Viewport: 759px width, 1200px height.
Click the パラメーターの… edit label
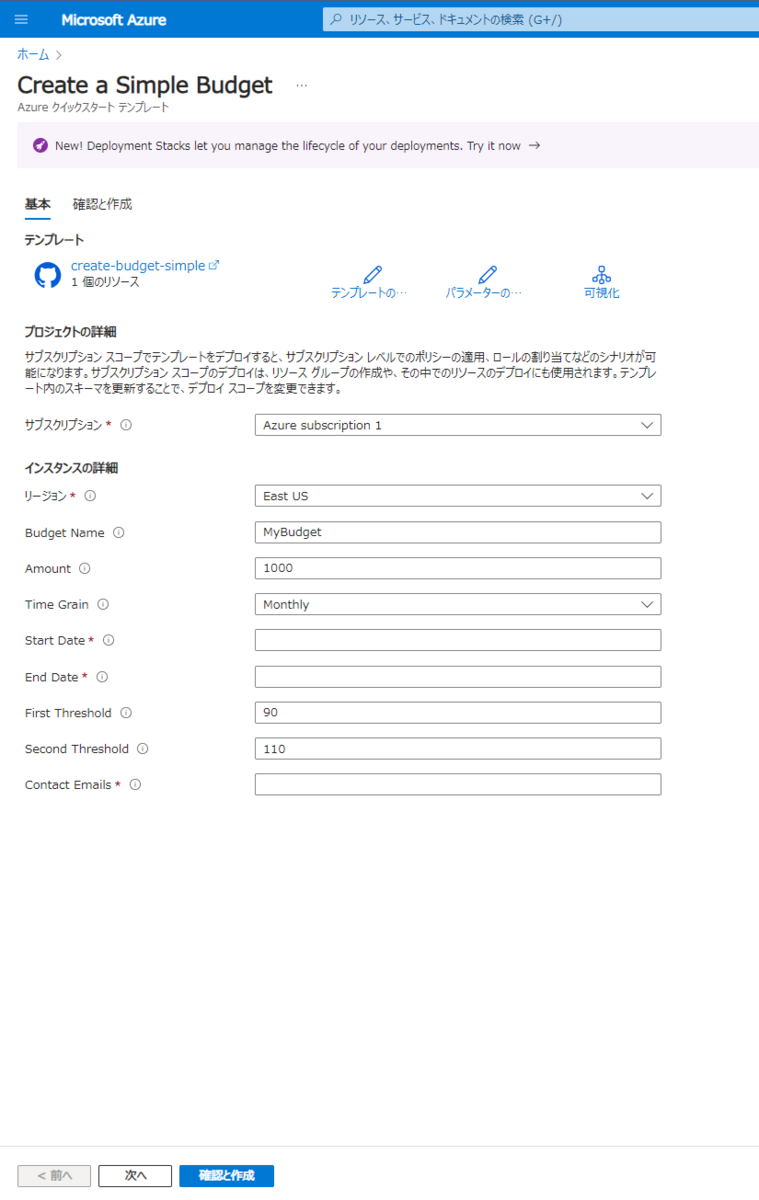[x=484, y=293]
